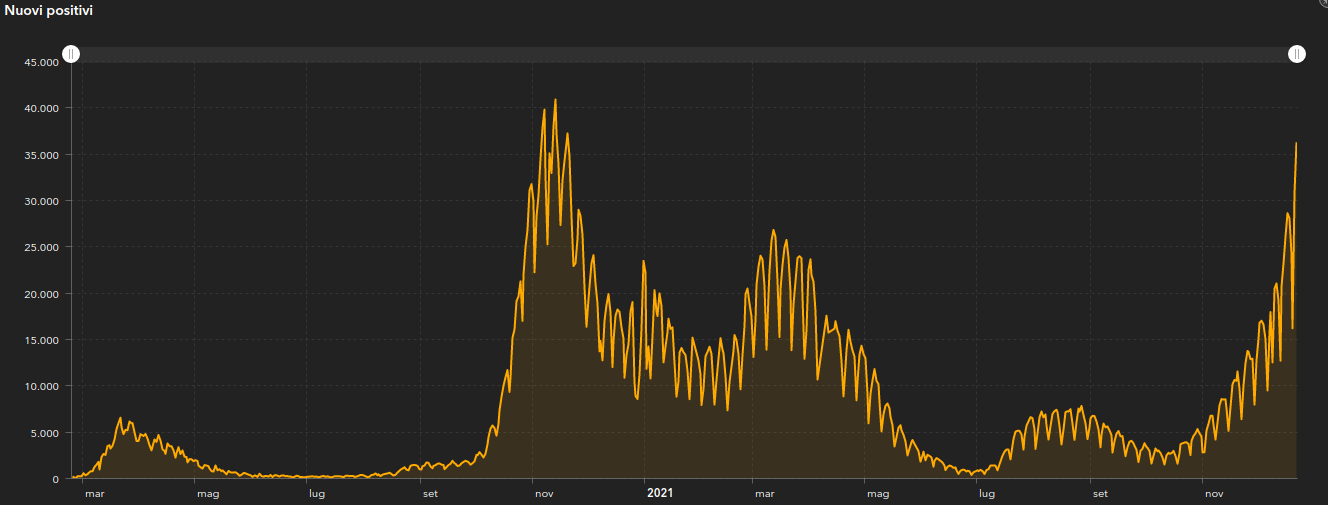Grab the left range slider handle

click(x=71, y=54)
